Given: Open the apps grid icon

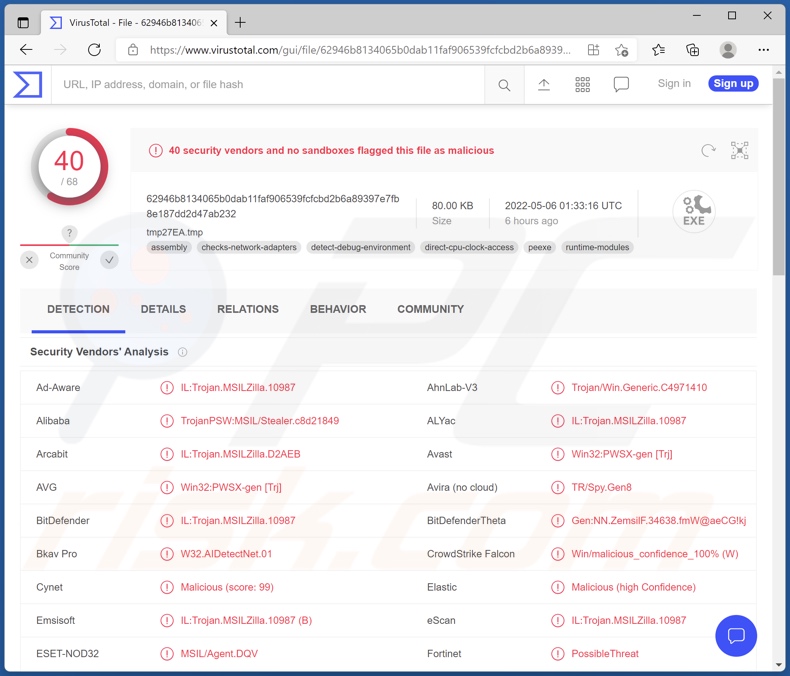Looking at the screenshot, I should point(582,85).
